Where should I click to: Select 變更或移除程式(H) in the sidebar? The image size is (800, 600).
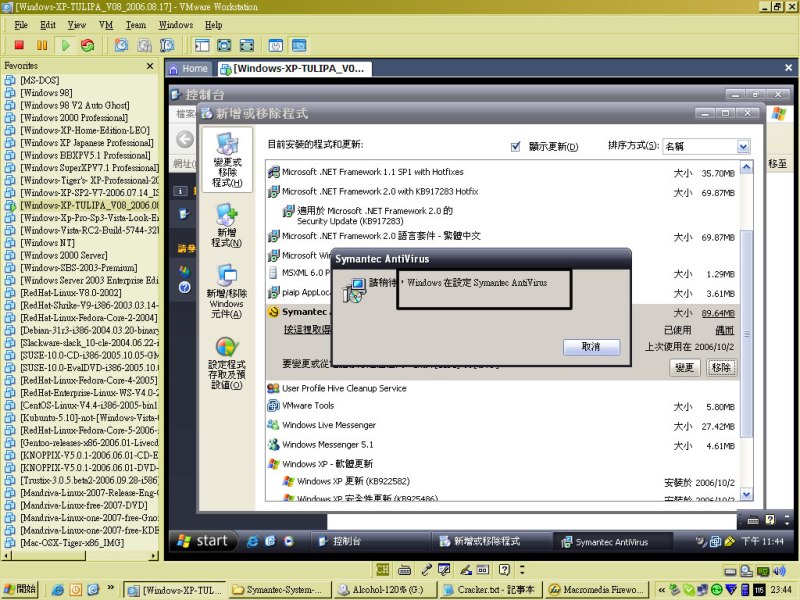(x=227, y=160)
